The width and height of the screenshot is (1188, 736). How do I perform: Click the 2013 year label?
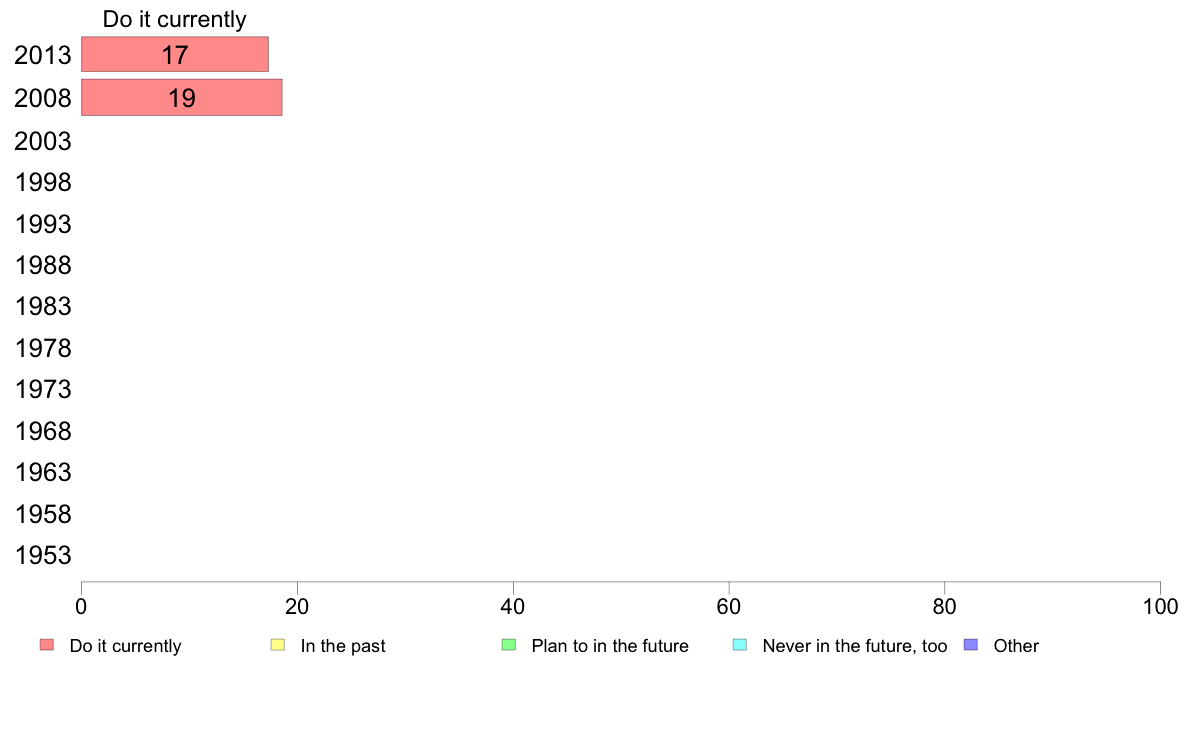coord(42,55)
